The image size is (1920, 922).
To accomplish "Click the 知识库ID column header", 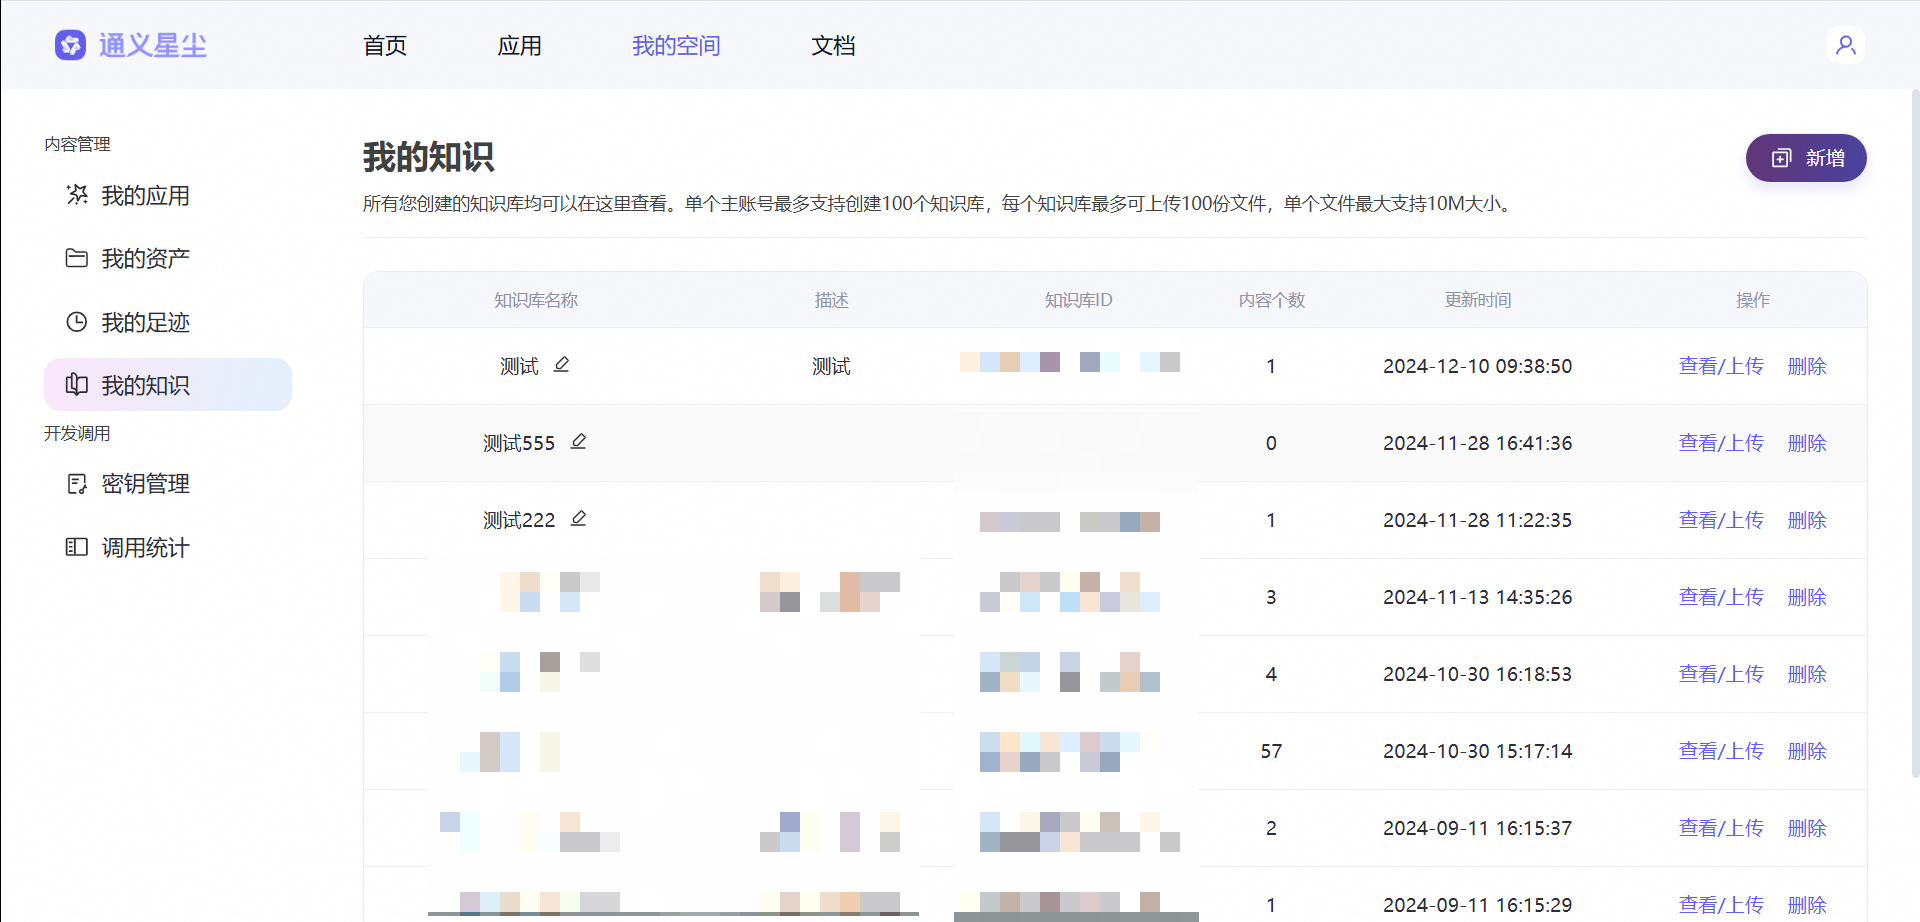I will point(1078,300).
